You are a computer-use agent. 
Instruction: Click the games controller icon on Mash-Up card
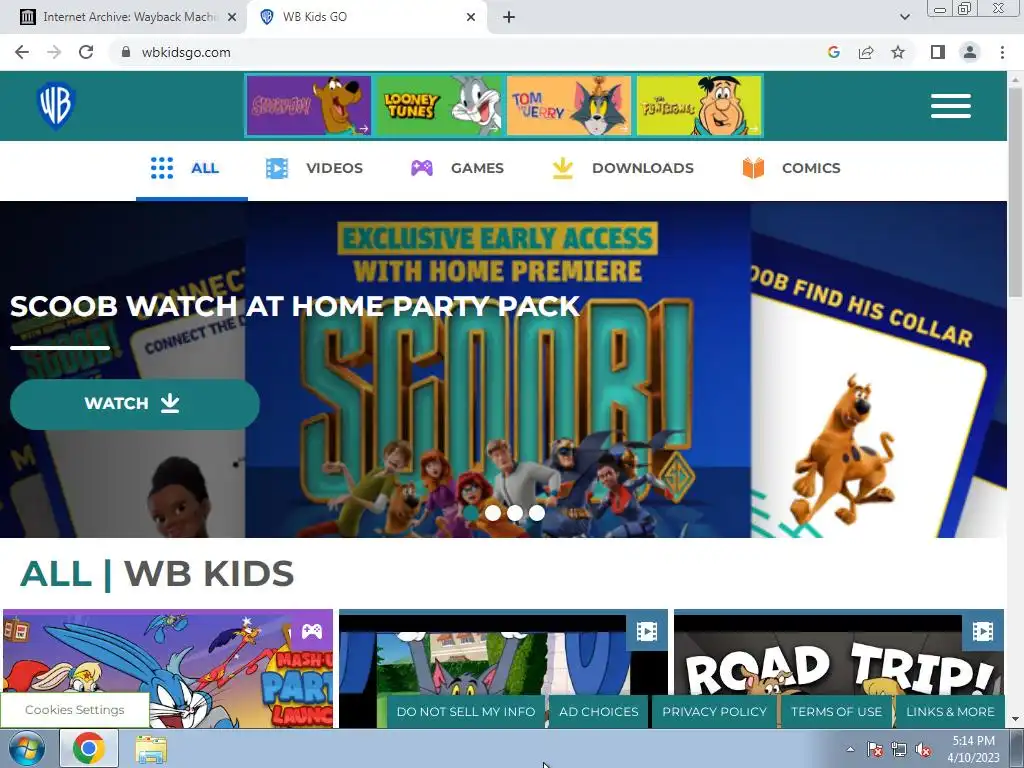click(x=312, y=632)
